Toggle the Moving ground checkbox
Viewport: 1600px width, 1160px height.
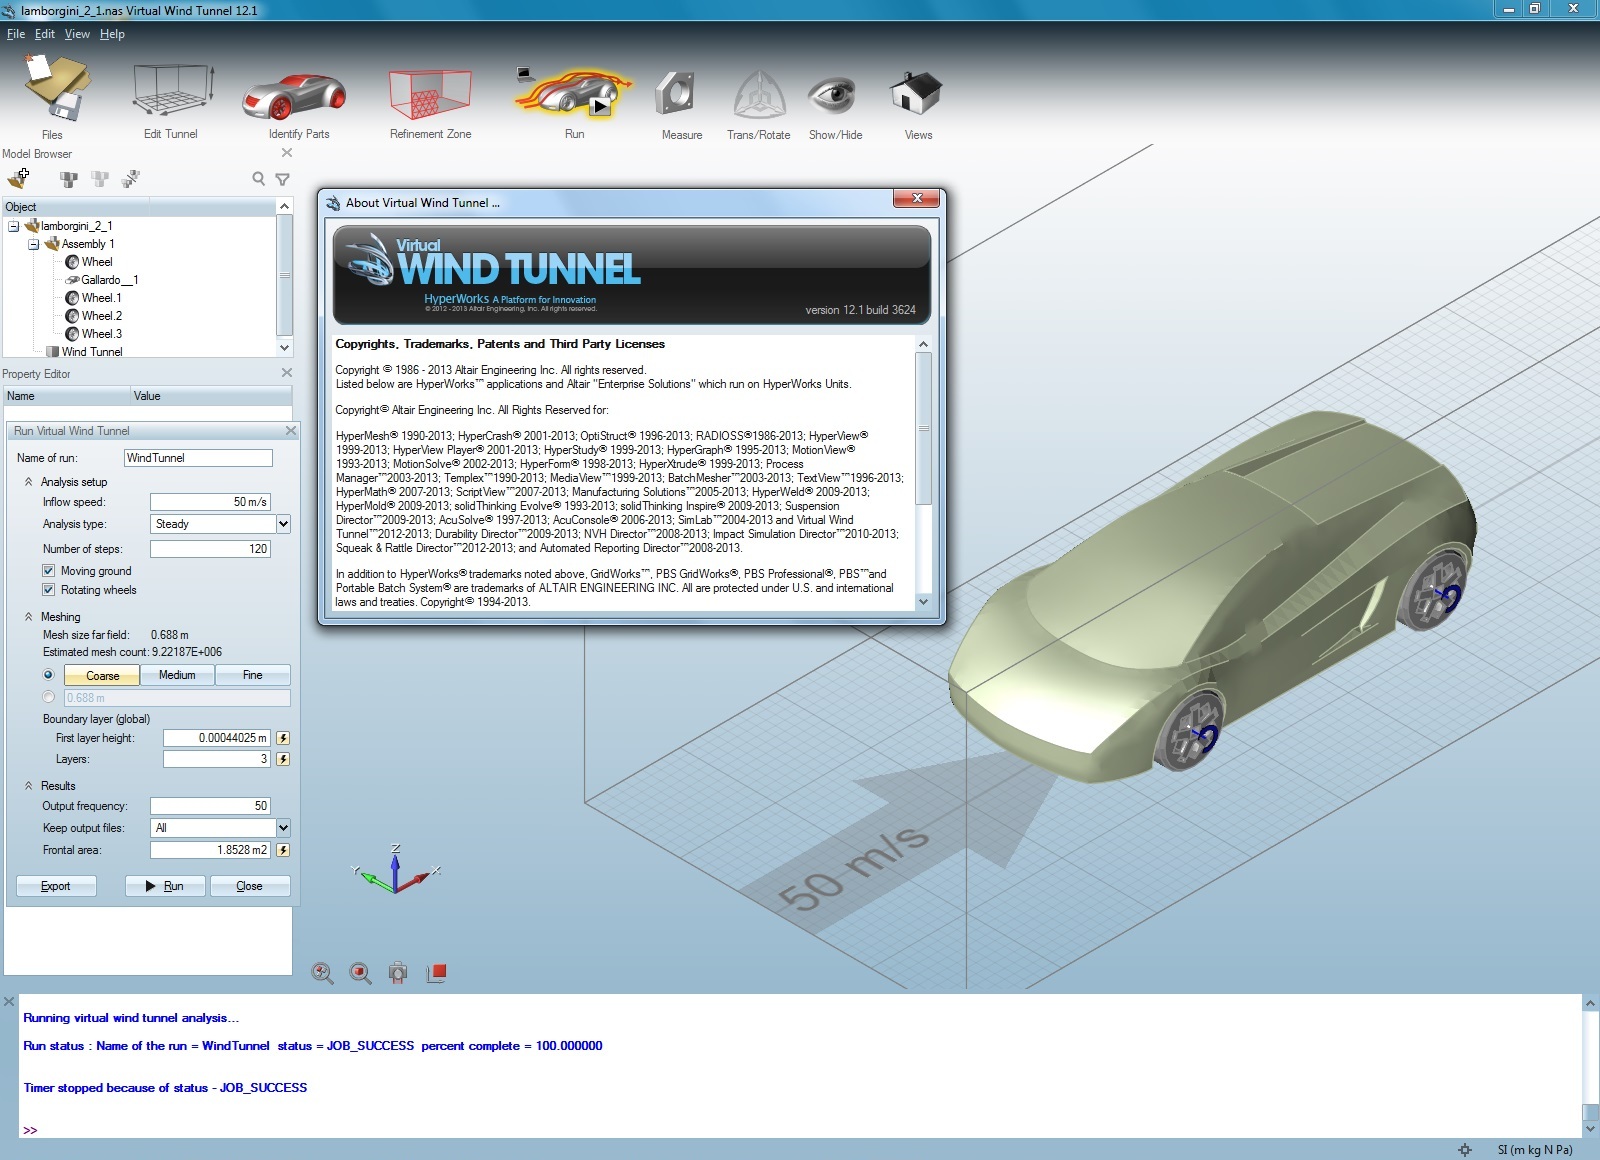(48, 571)
